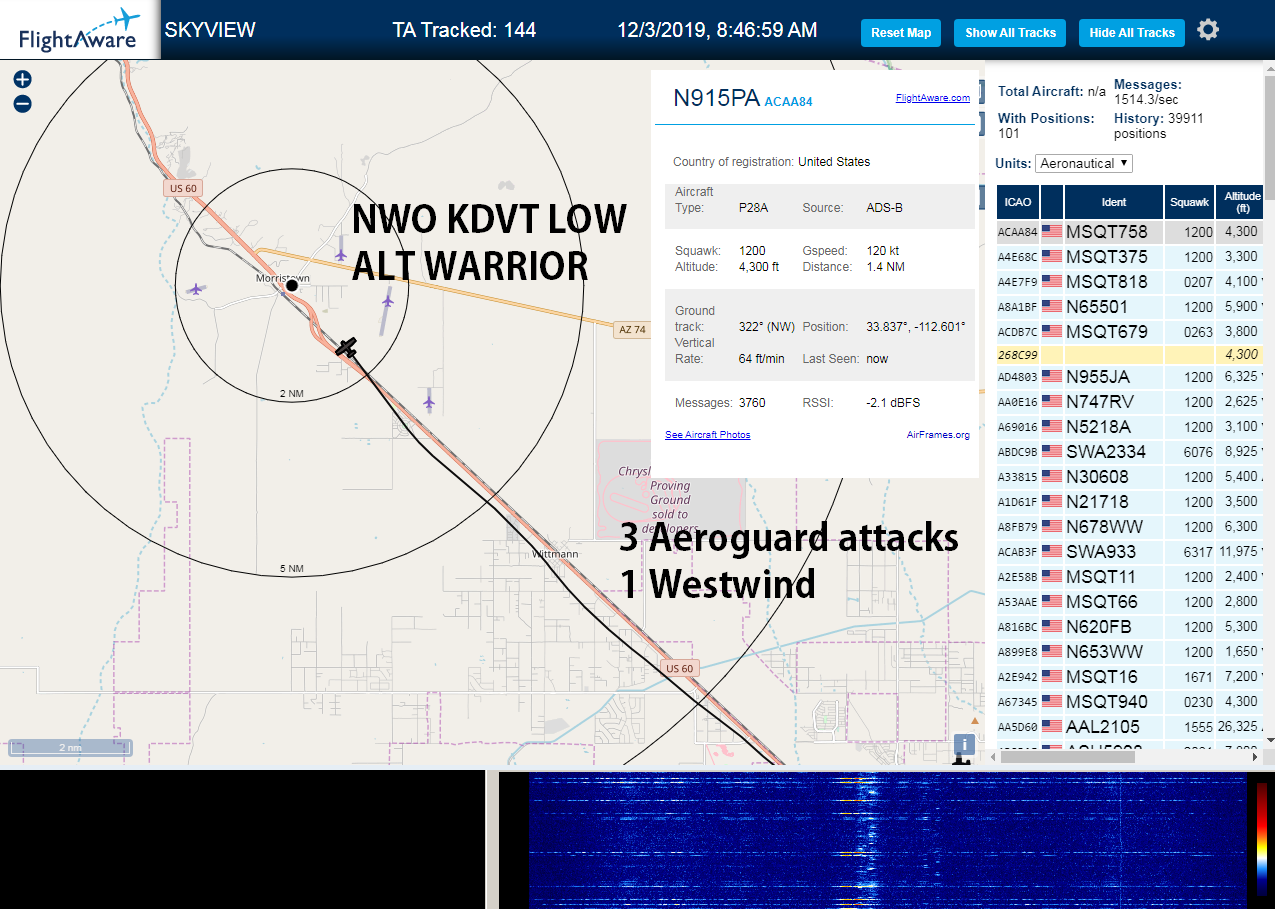Click the 26,325 altitude cell of AAL2105
The image size is (1275, 909).
tap(1241, 727)
